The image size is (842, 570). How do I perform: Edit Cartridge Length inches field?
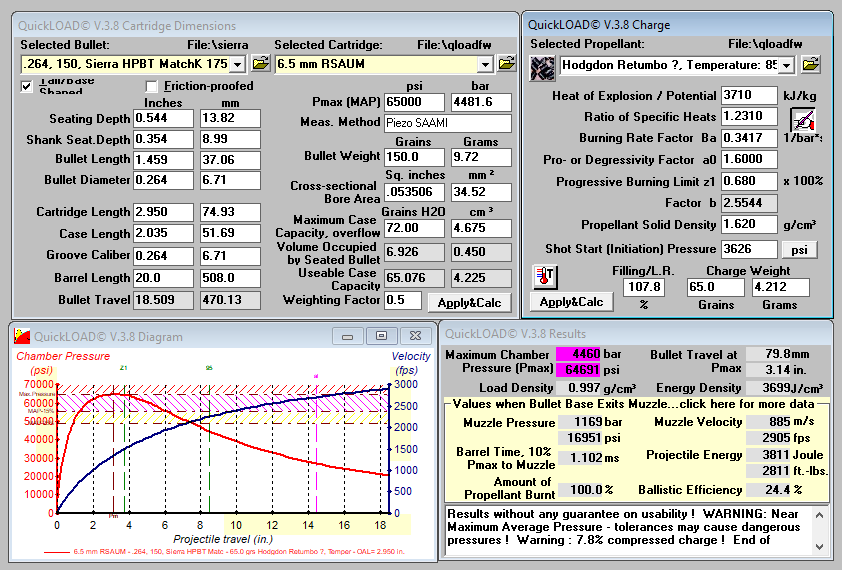(x=163, y=212)
